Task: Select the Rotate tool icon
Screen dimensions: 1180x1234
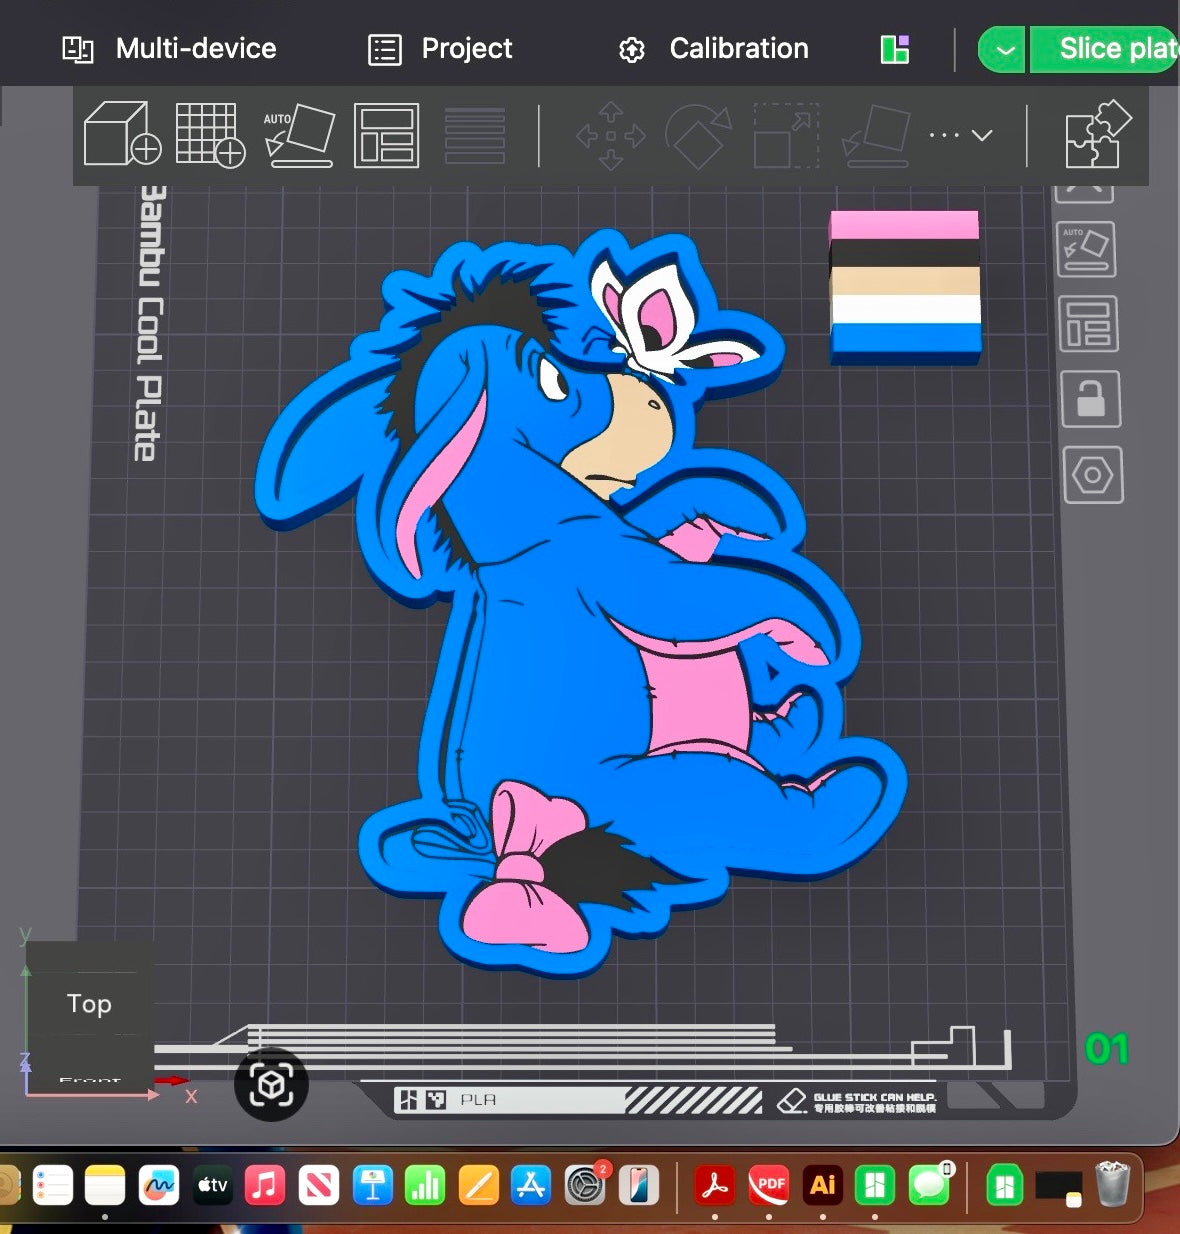Action: coord(698,135)
